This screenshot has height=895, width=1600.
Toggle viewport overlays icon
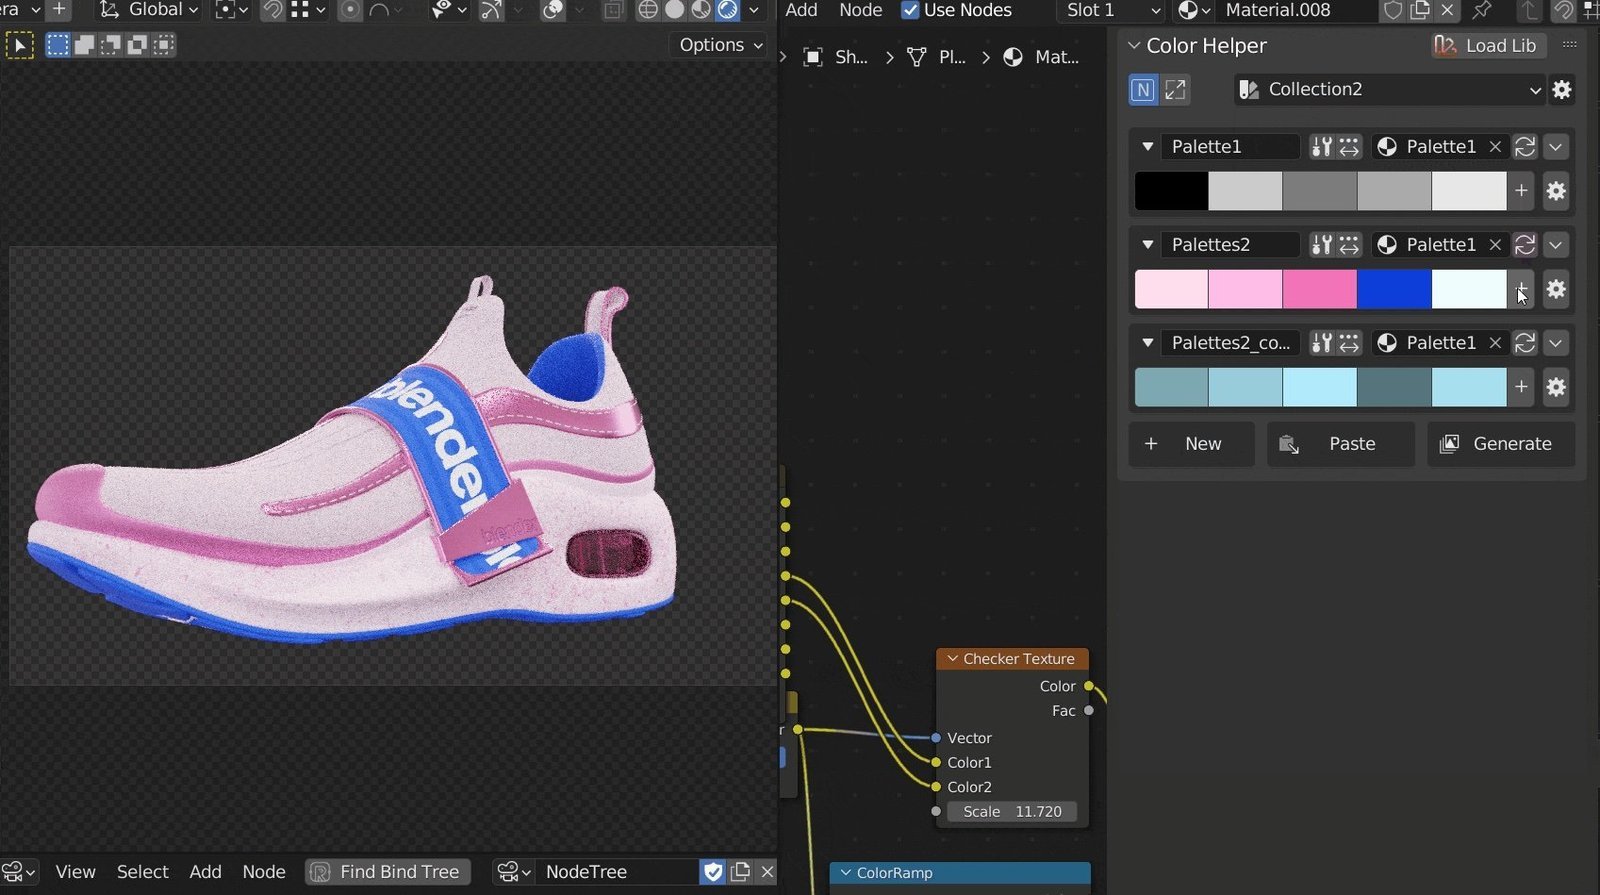tap(553, 10)
